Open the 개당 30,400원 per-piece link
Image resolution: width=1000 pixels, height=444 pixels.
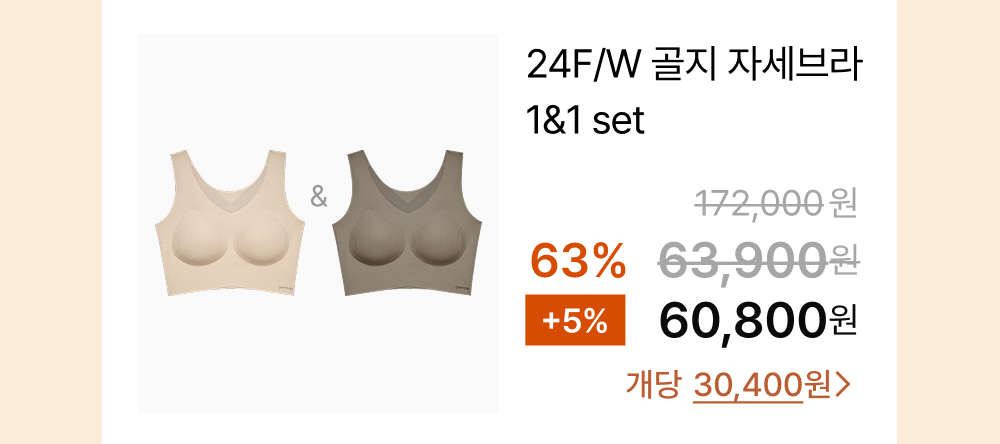[x=739, y=386]
